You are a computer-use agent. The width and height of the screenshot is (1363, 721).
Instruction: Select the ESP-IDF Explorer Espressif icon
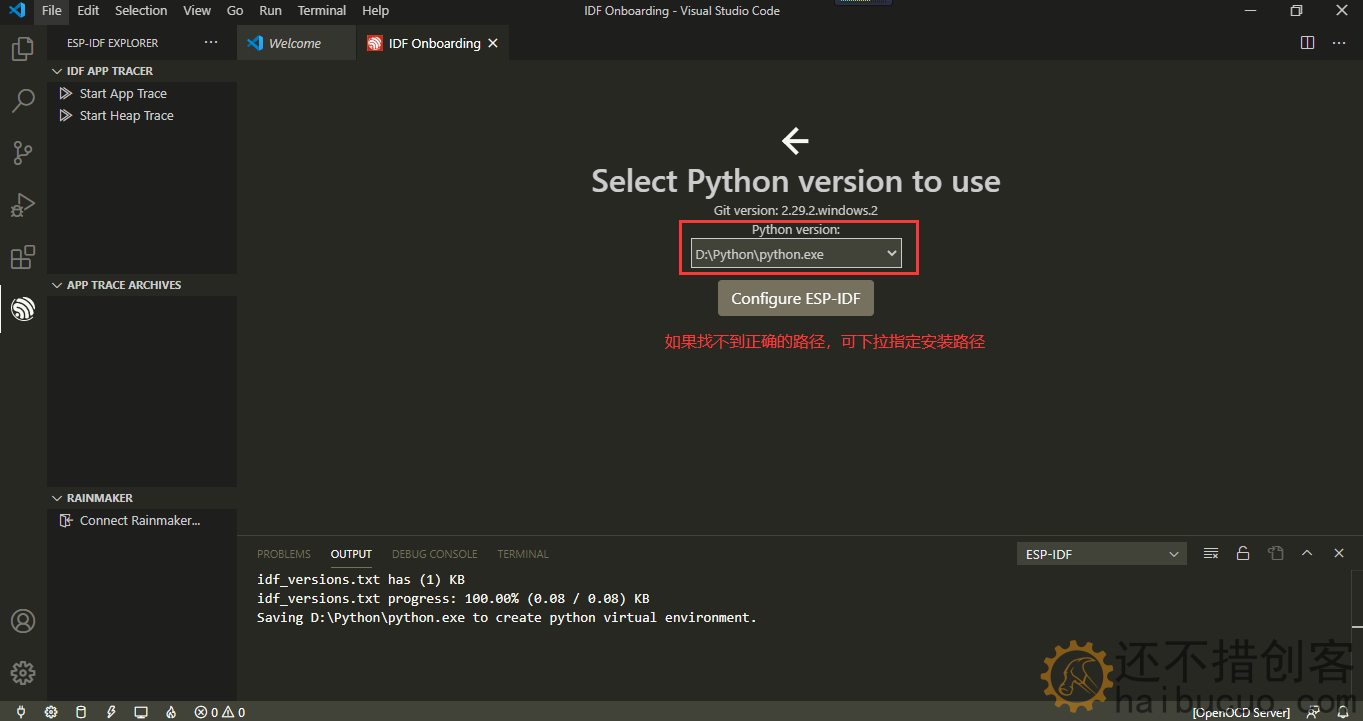click(x=23, y=309)
